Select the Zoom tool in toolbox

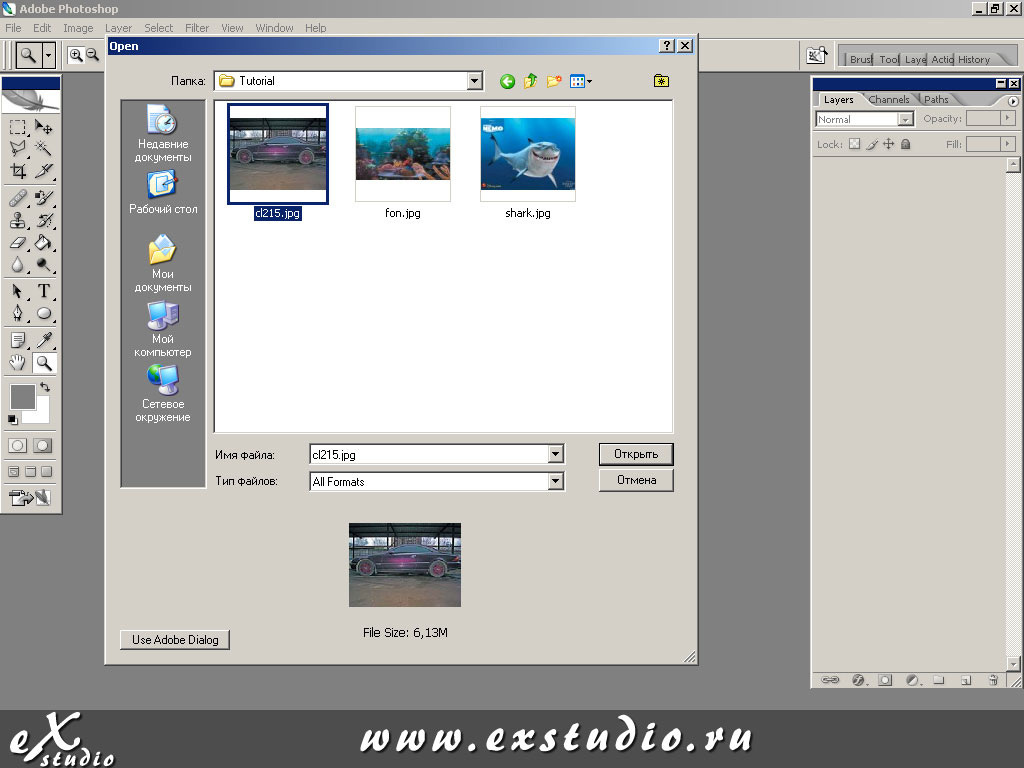44,363
